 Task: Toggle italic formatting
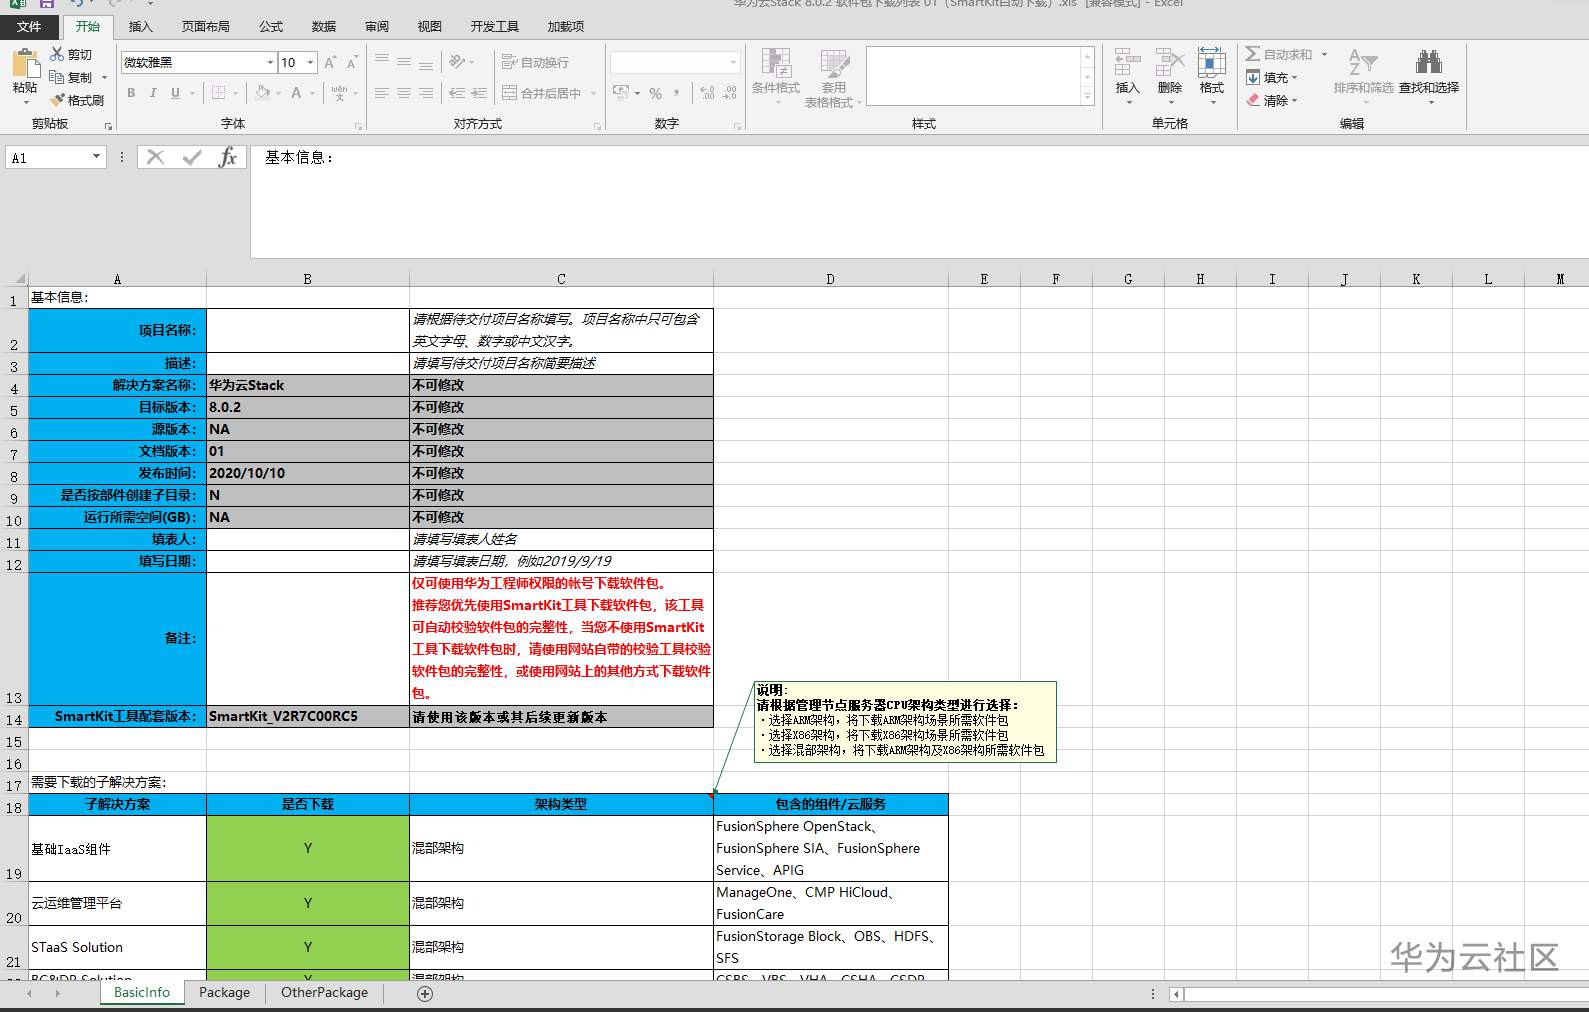153,93
